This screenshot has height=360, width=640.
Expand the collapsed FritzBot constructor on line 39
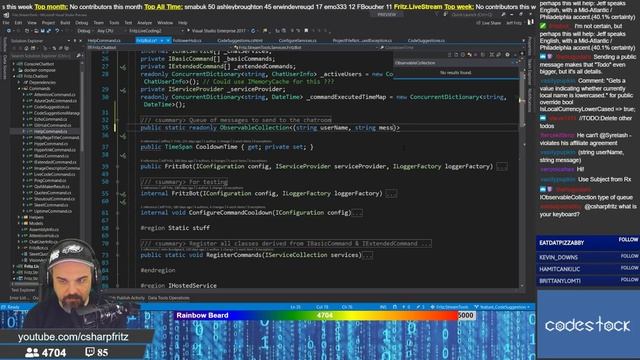(x=502, y=167)
